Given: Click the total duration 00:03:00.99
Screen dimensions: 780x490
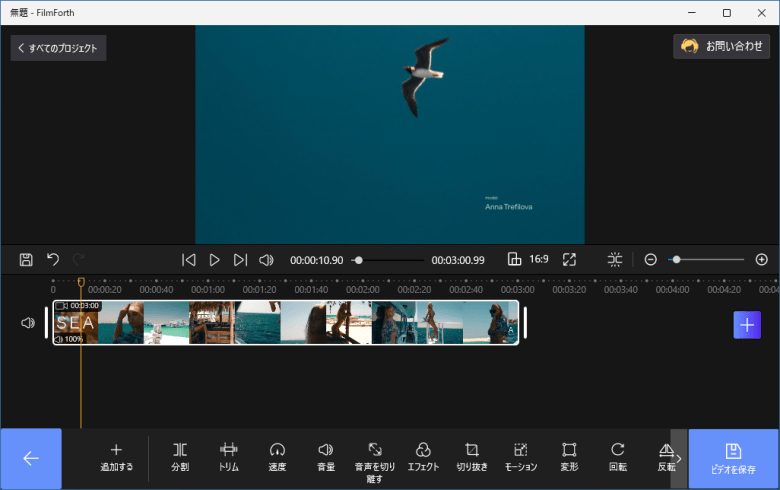Looking at the screenshot, I should point(458,260).
